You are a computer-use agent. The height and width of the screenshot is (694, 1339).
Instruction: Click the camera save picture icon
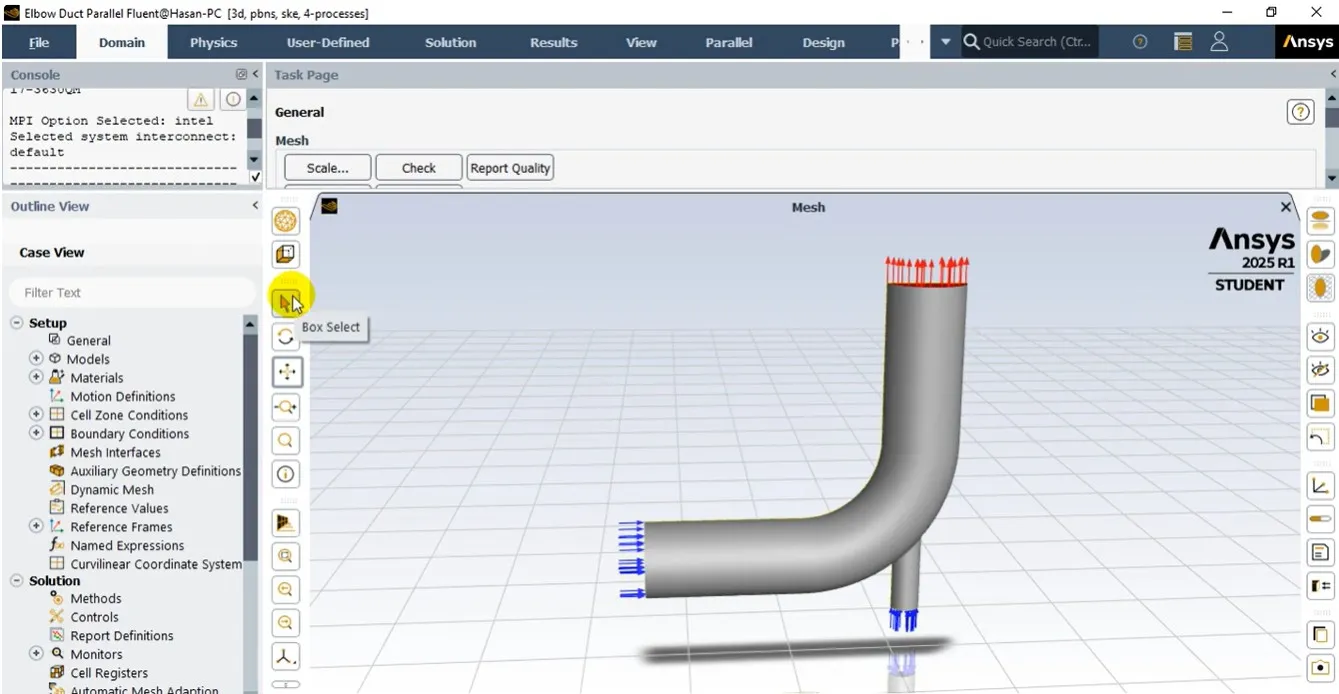pyautogui.click(x=1320, y=668)
